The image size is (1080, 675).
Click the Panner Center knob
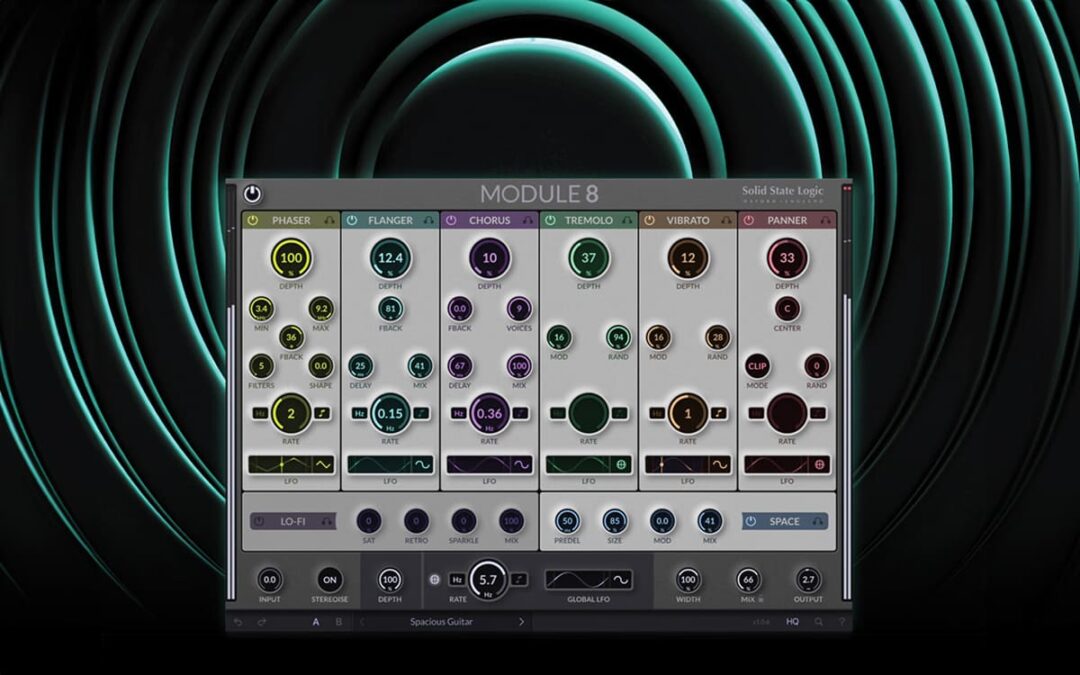(787, 309)
